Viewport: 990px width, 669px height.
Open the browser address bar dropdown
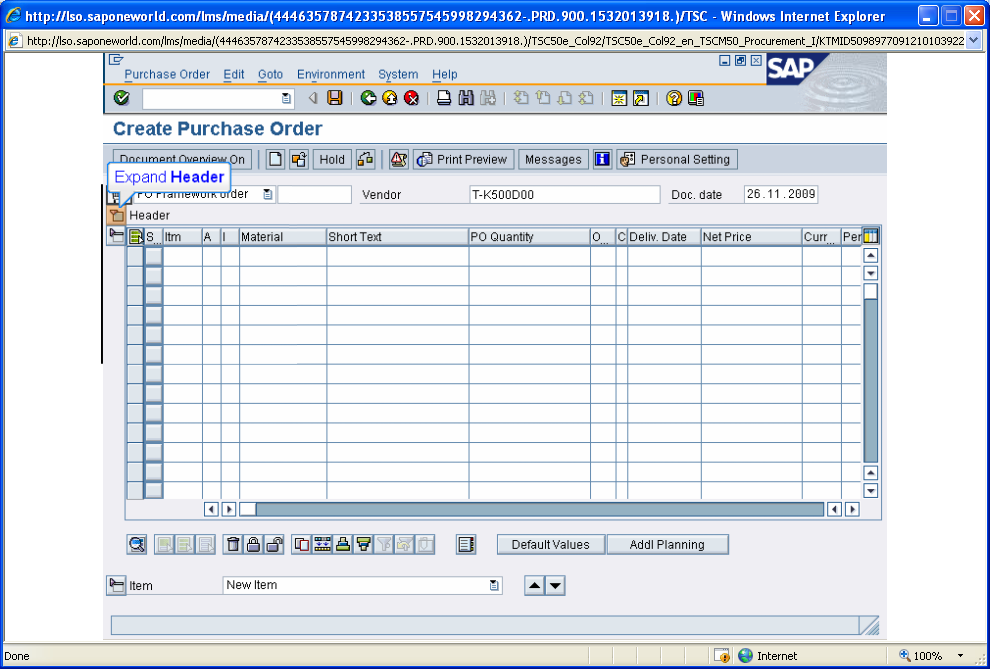click(x=973, y=41)
